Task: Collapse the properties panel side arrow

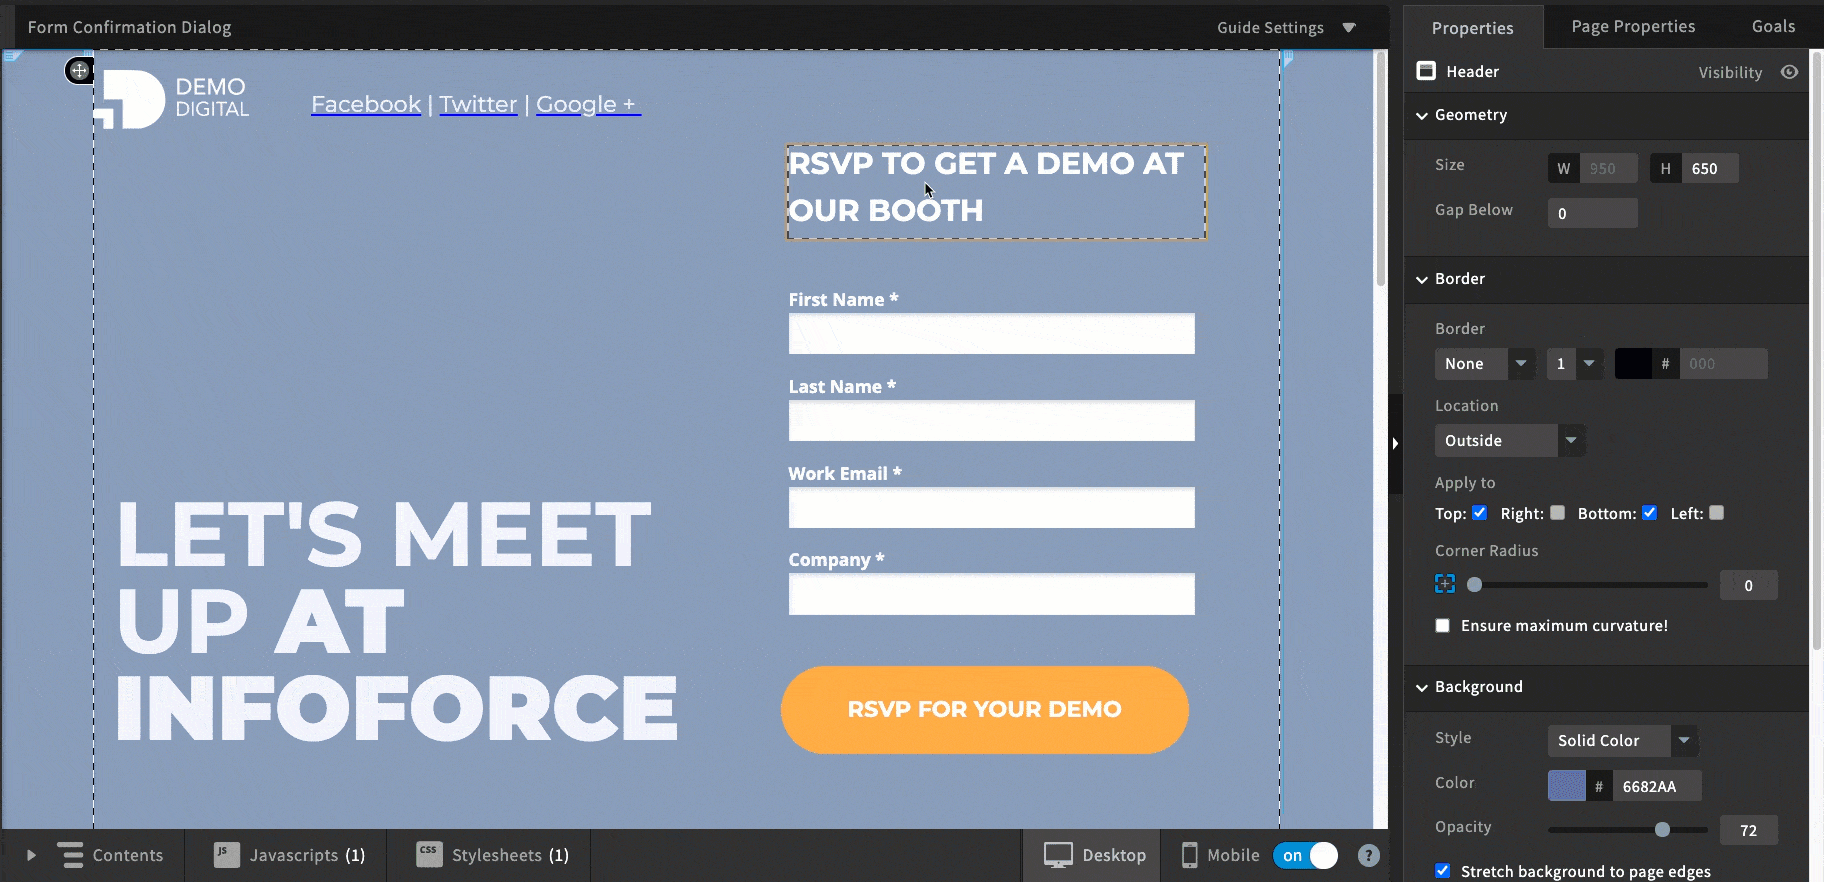Action: click(x=1395, y=444)
